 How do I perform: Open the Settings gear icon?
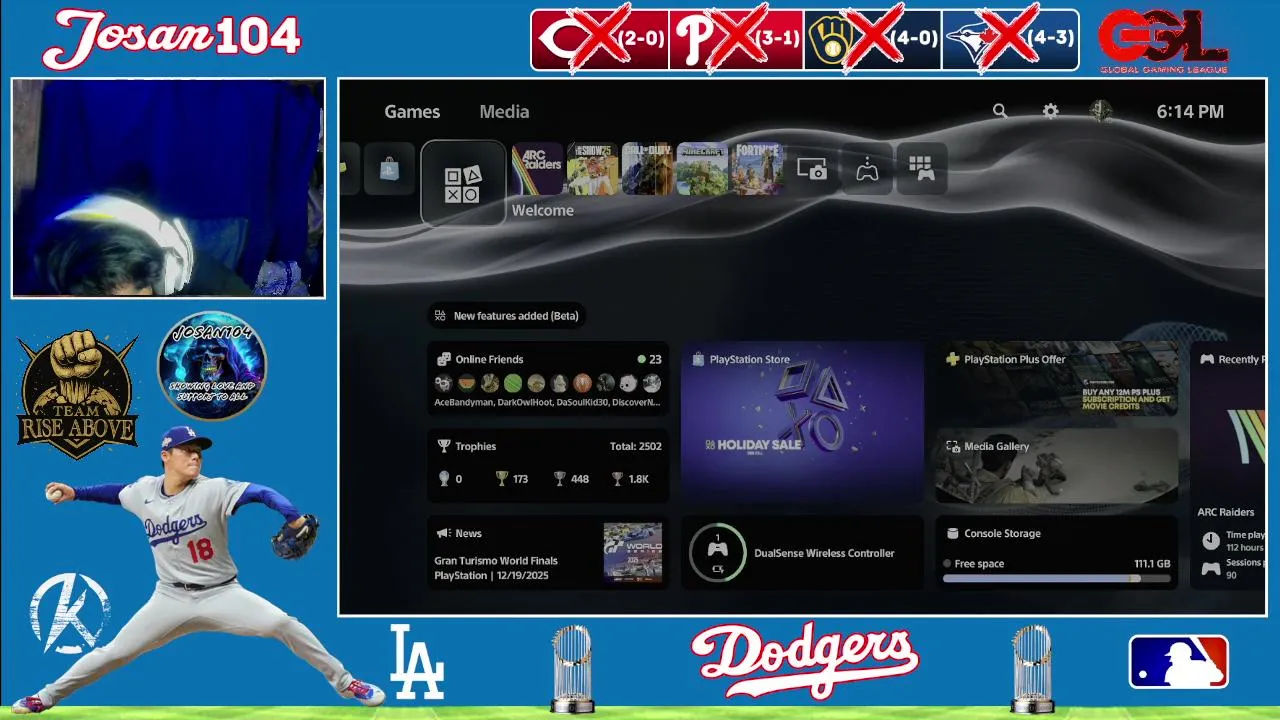[1050, 111]
